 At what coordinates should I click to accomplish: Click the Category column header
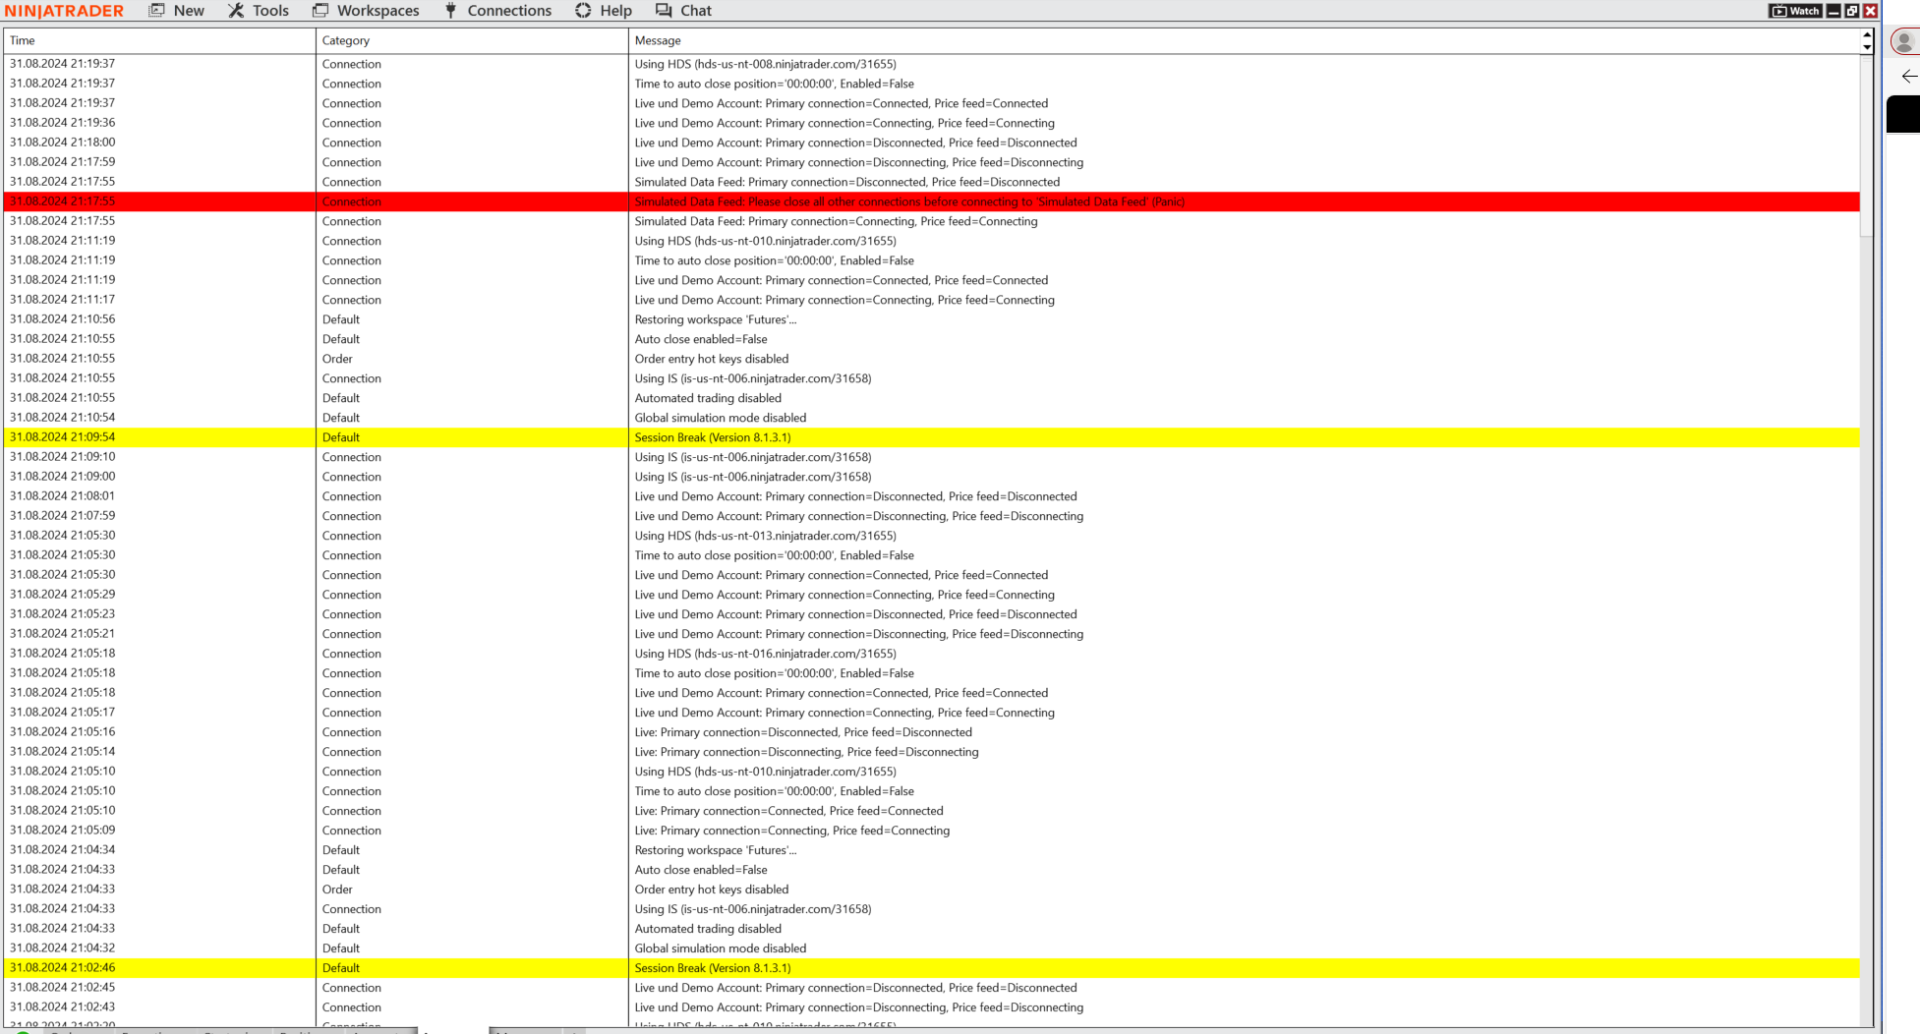click(x=472, y=41)
